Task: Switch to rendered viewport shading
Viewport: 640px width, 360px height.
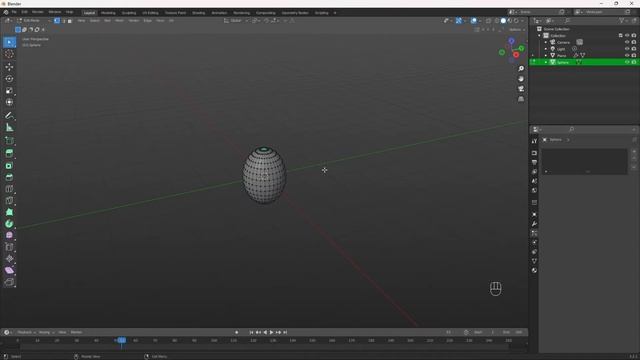Action: [516, 20]
